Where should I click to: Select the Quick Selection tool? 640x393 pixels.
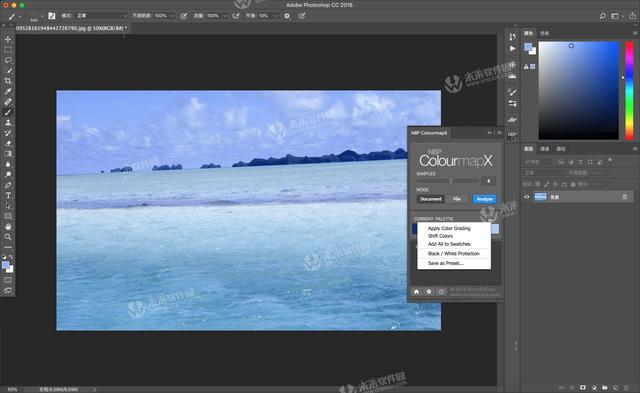pyautogui.click(x=8, y=70)
